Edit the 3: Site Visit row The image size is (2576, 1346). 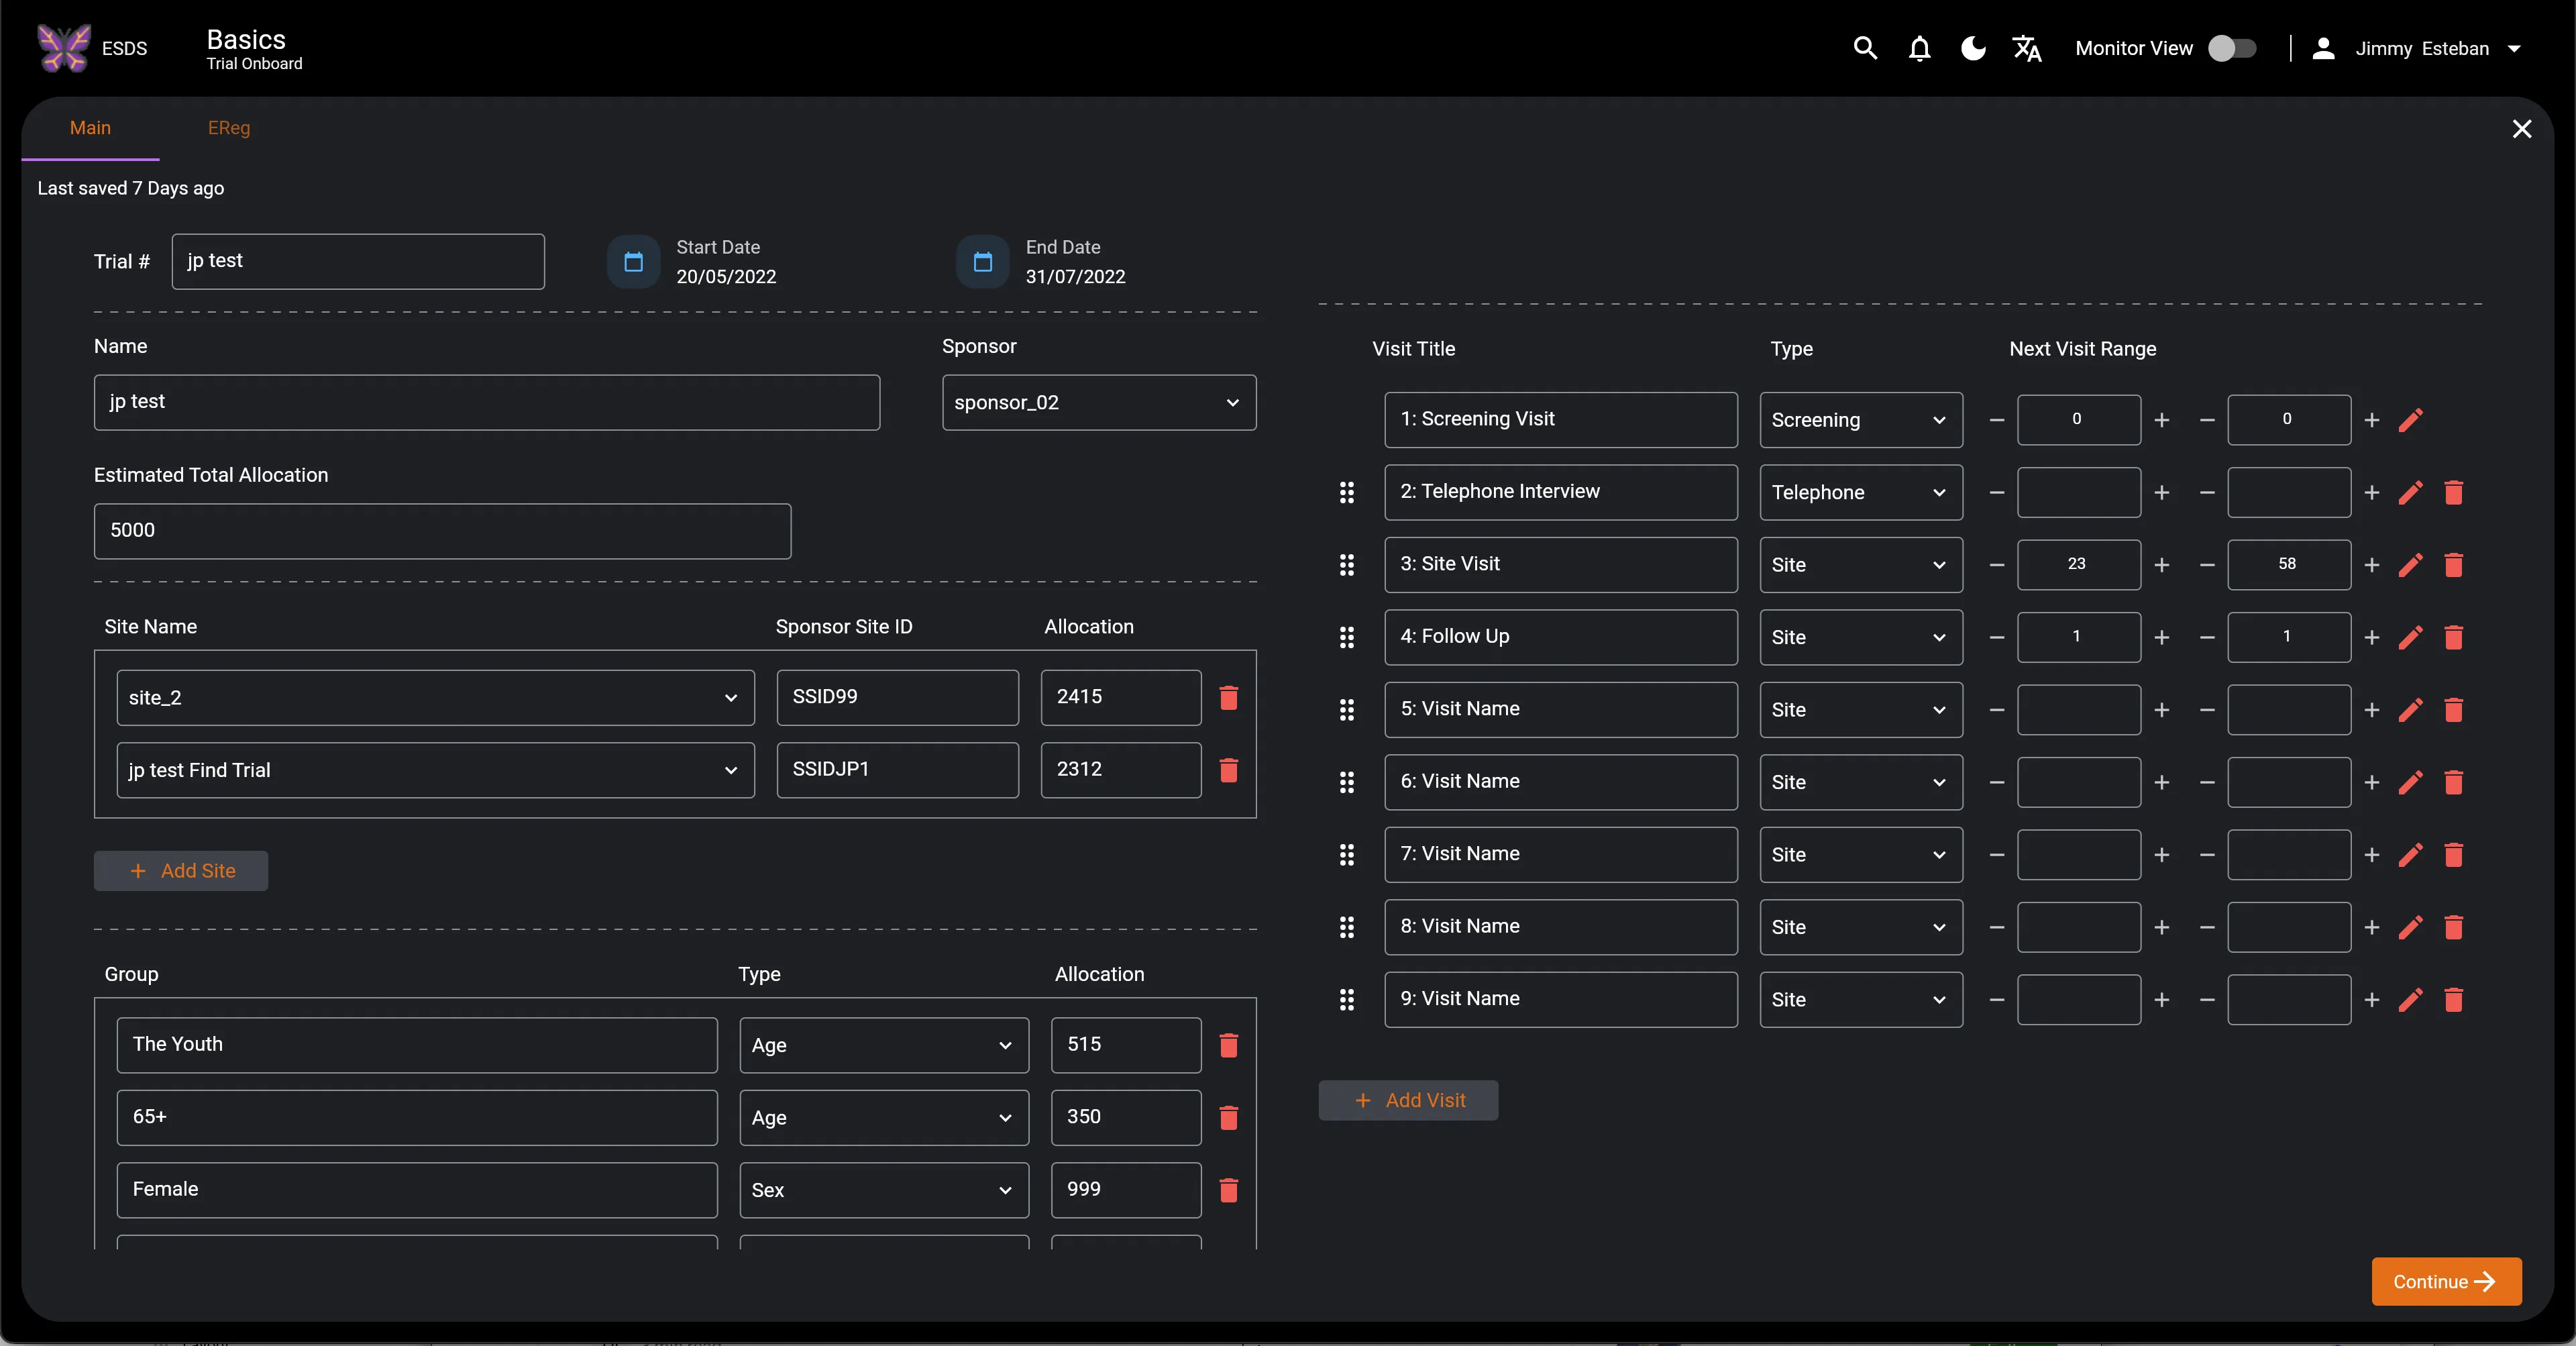click(2410, 565)
